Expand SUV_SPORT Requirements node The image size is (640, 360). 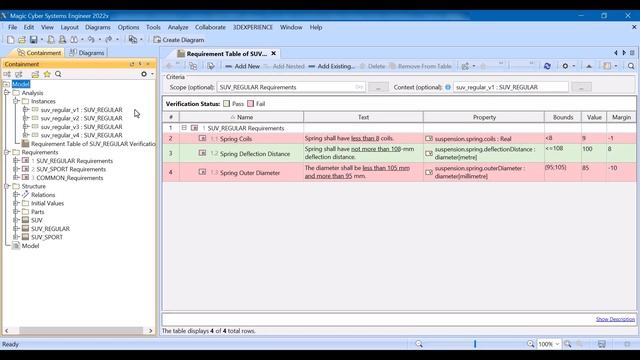coord(16,169)
